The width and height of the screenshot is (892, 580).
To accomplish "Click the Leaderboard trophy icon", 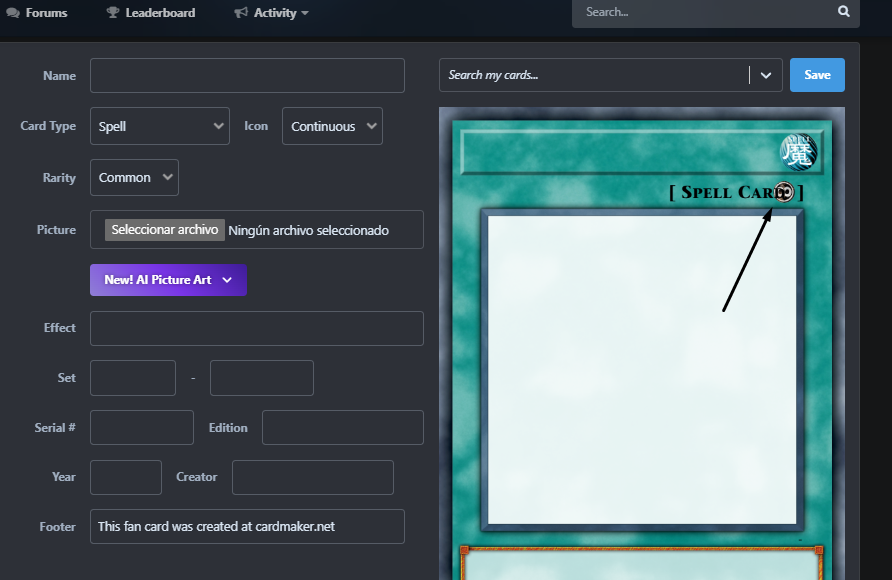I will pyautogui.click(x=113, y=13).
